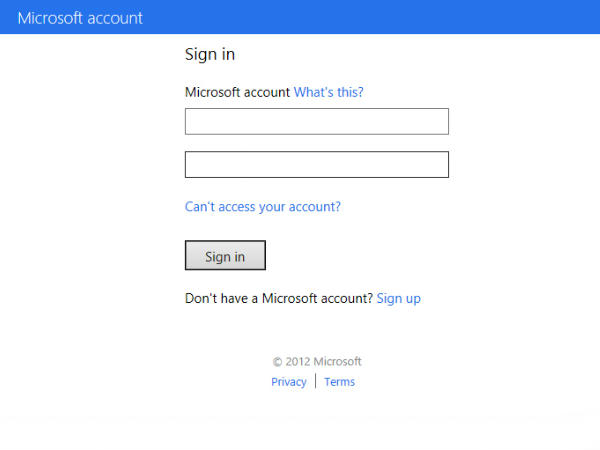600x450 pixels.
Task: Follow the Sign up link
Action: coord(398,298)
